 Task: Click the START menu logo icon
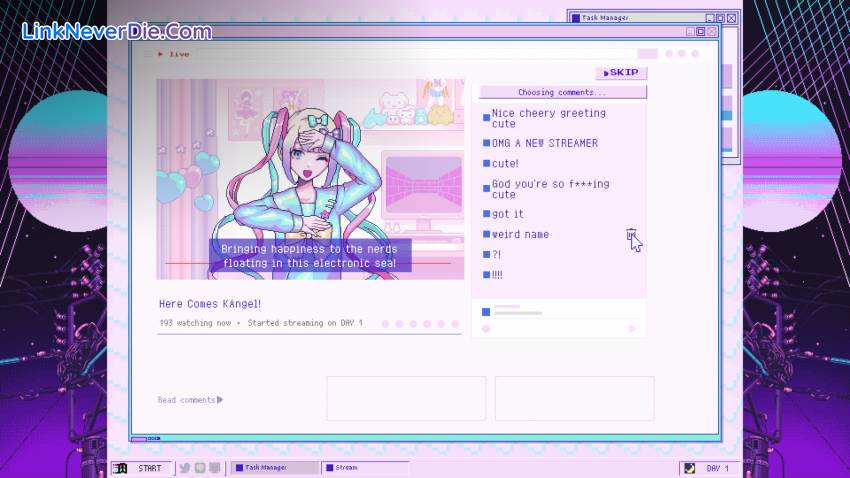coord(121,467)
